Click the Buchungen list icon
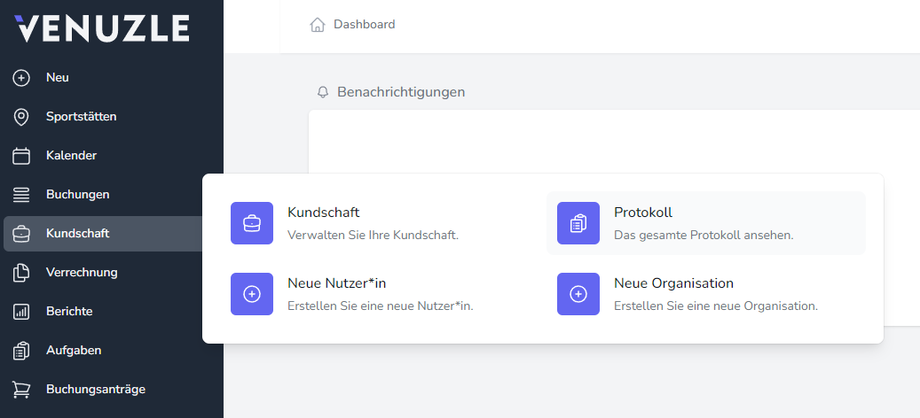 coord(21,194)
